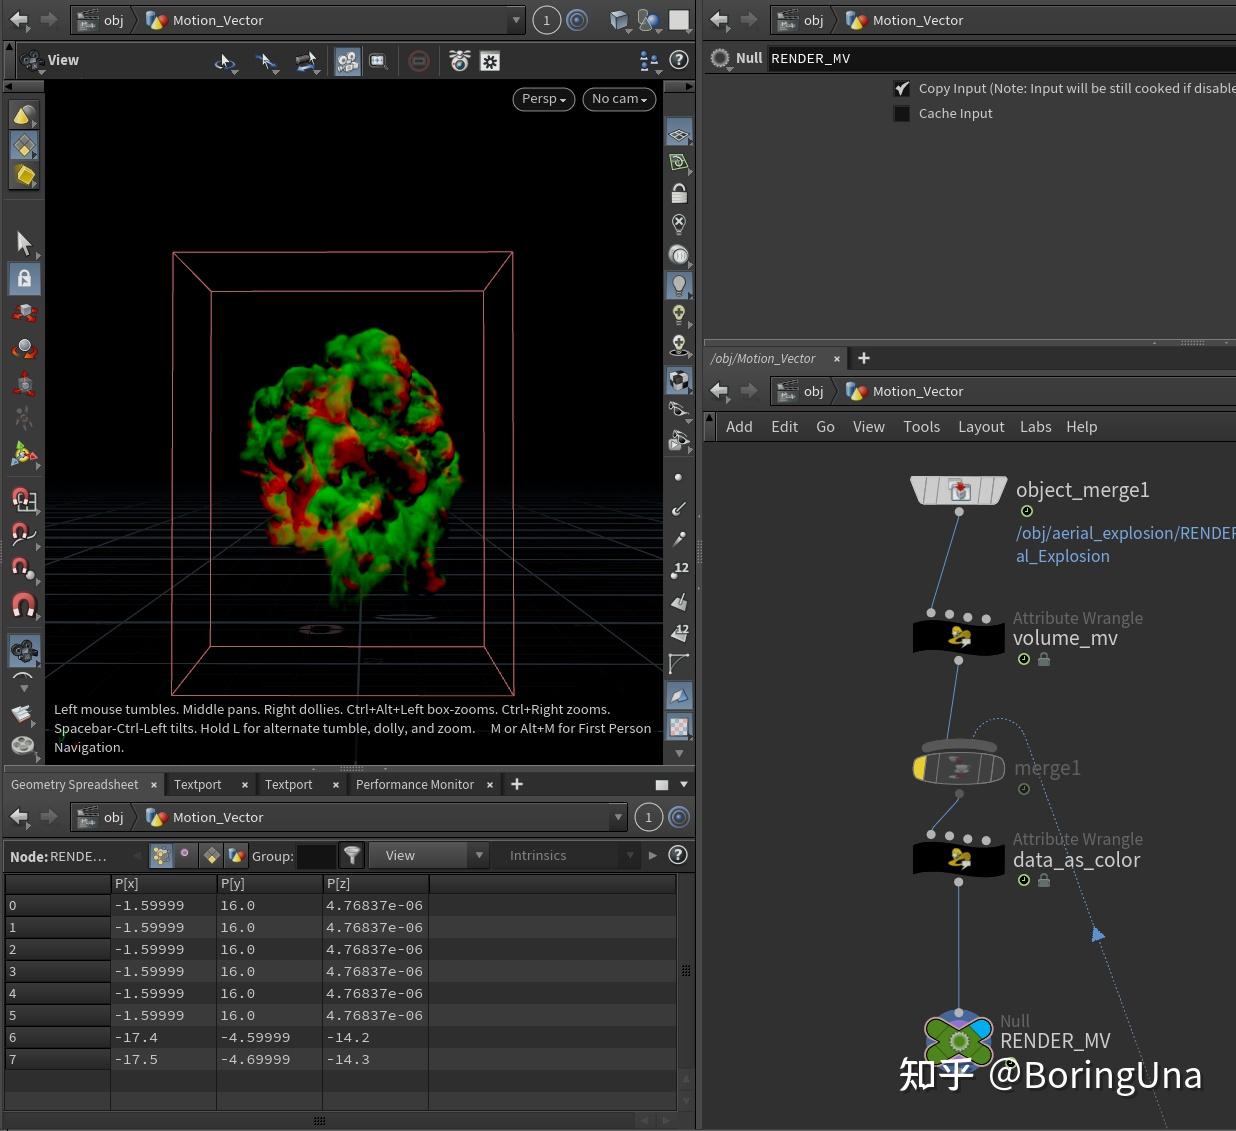
Task: Activate the magnet snapping tool
Action: (x=24, y=604)
